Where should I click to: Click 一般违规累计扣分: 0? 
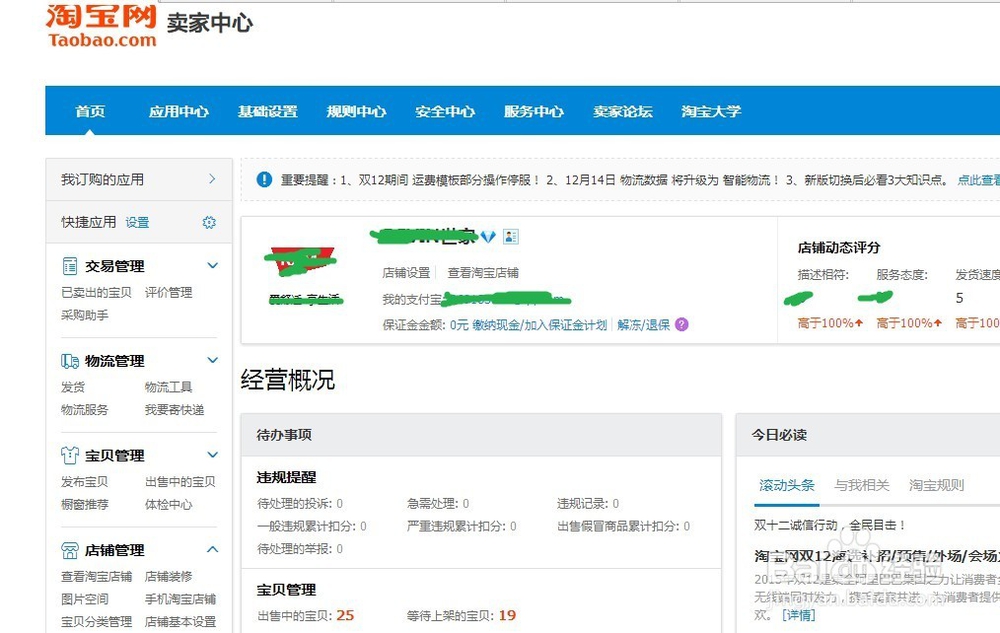point(312,527)
